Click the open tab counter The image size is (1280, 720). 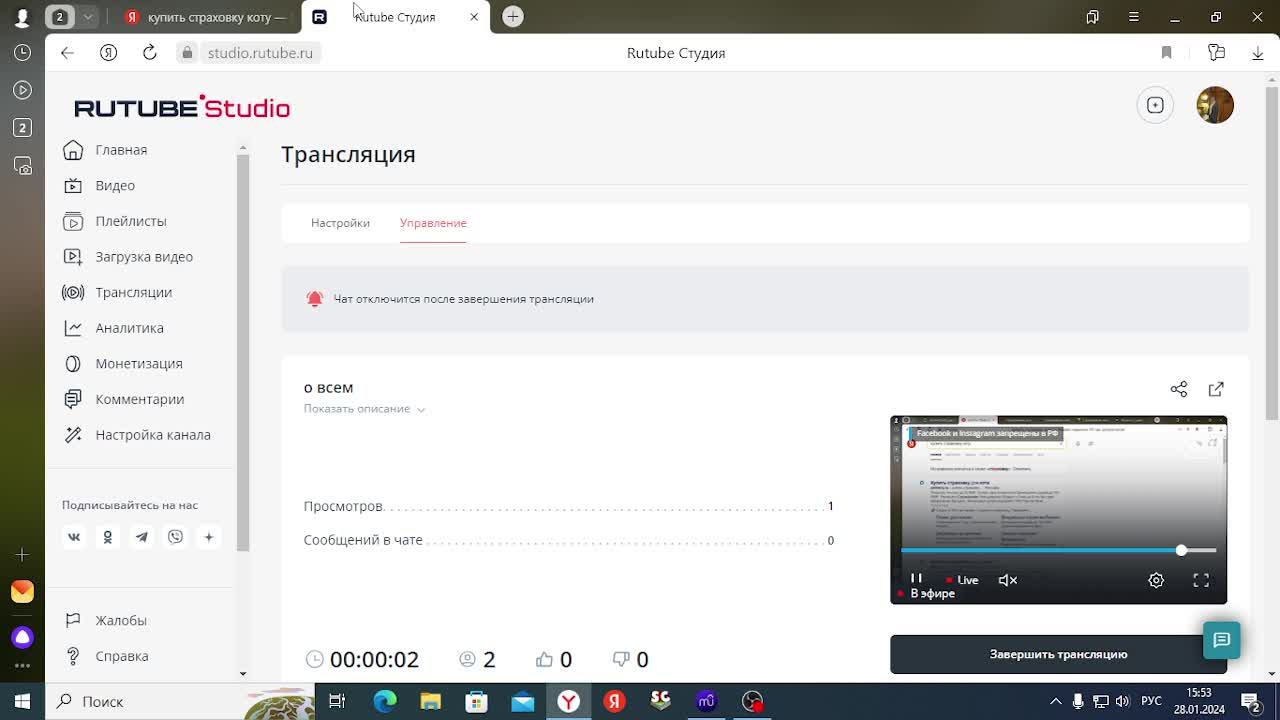(60, 17)
